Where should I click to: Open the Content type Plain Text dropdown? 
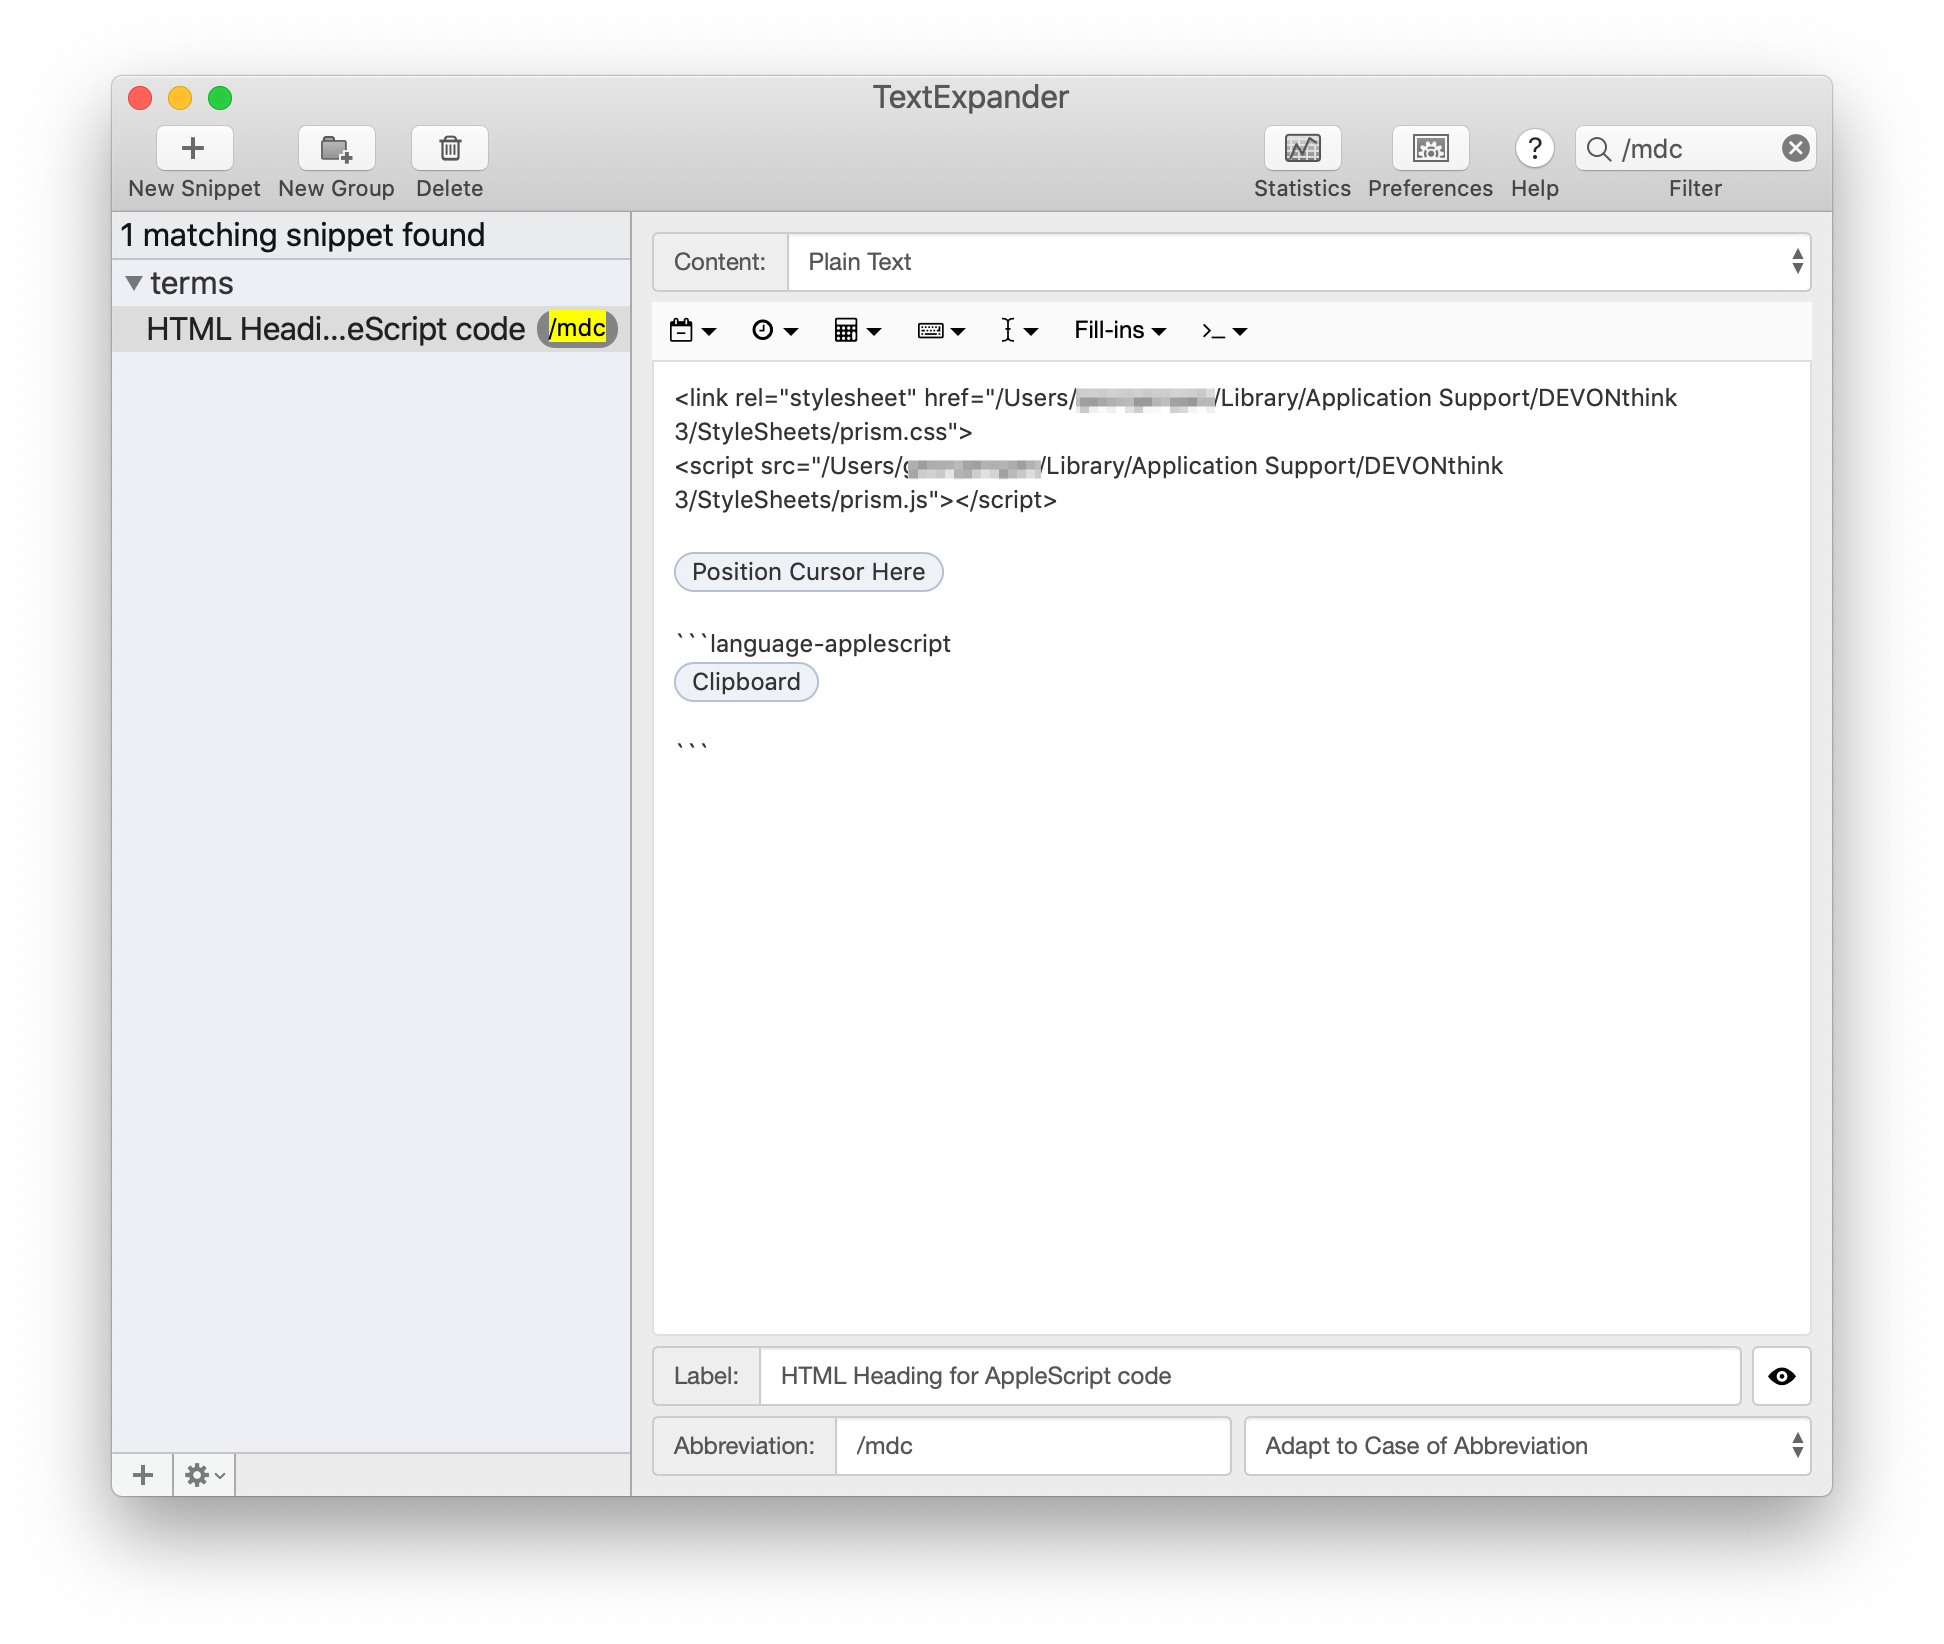[1298, 262]
